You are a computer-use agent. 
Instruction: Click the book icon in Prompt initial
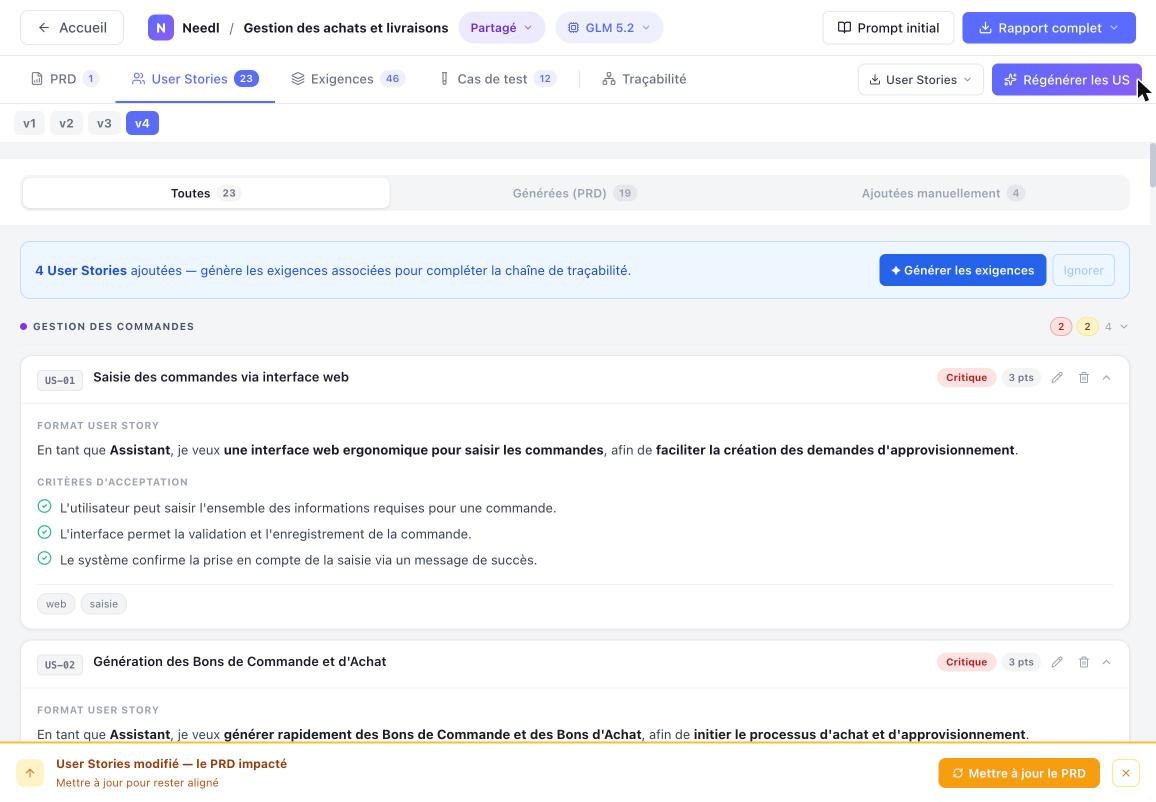(844, 28)
